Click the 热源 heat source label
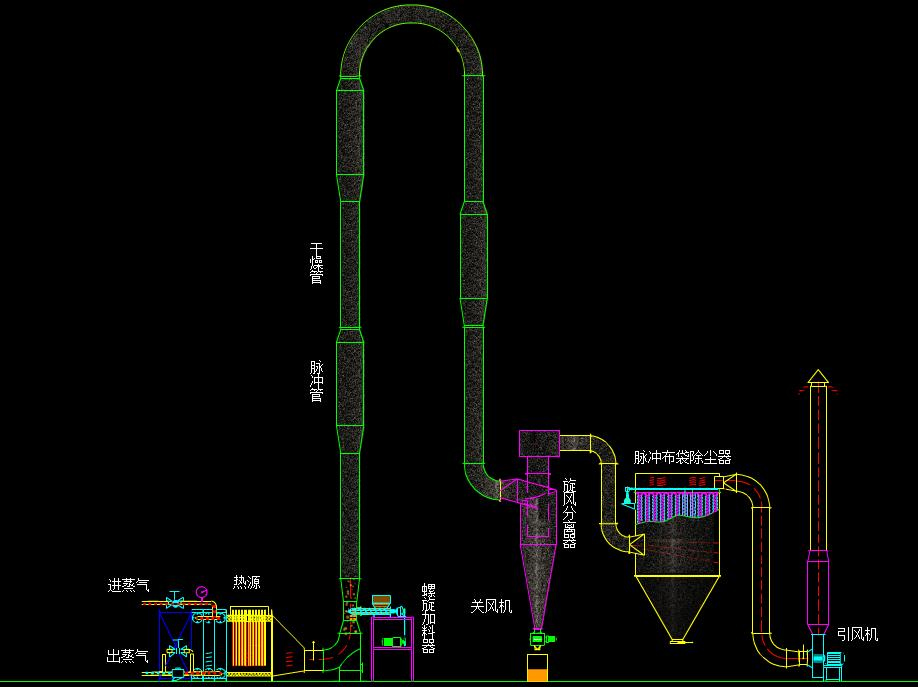This screenshot has height=687, width=918. pos(247,582)
